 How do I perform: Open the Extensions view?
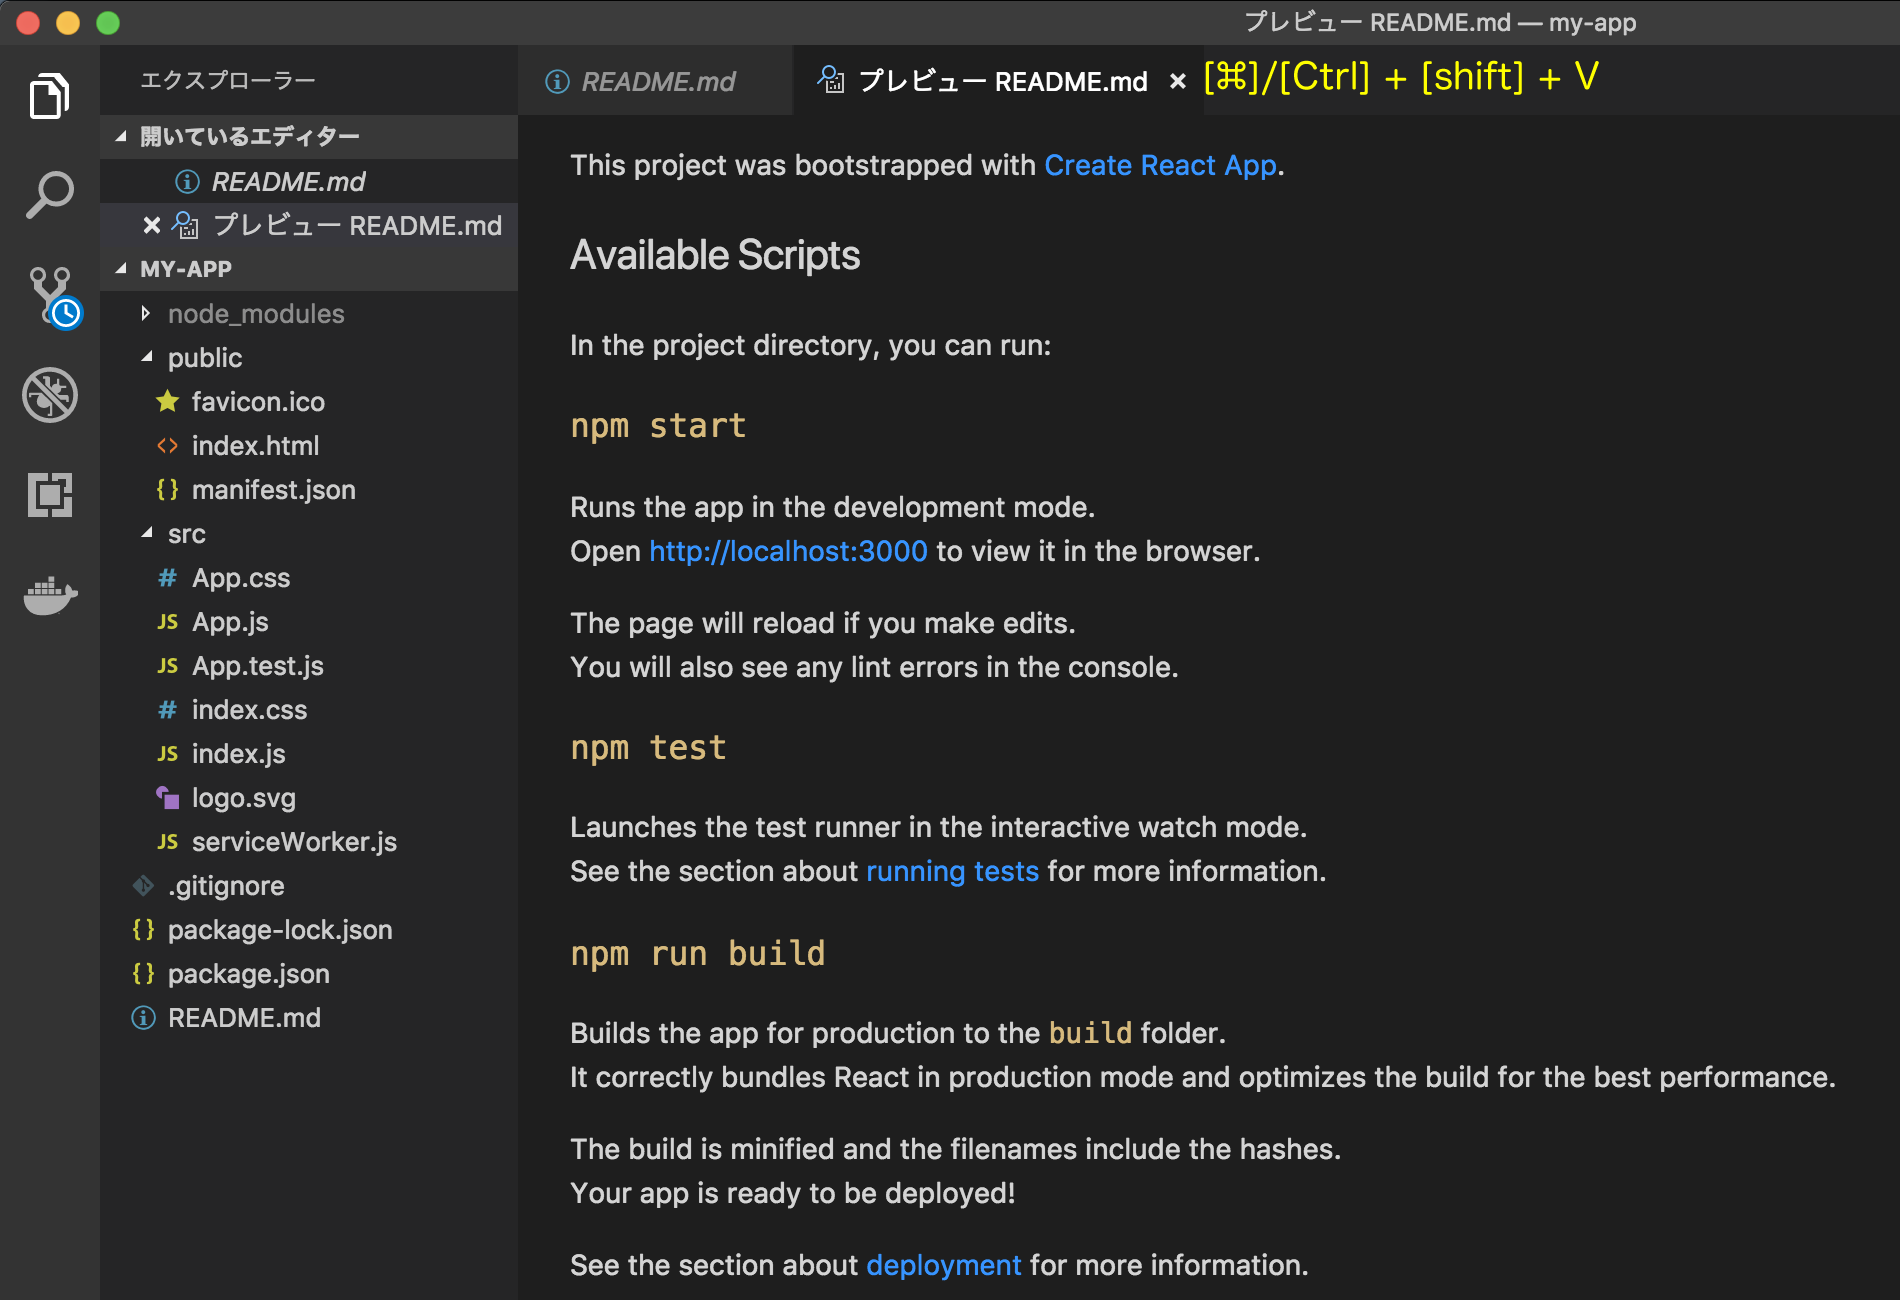pyautogui.click(x=50, y=494)
